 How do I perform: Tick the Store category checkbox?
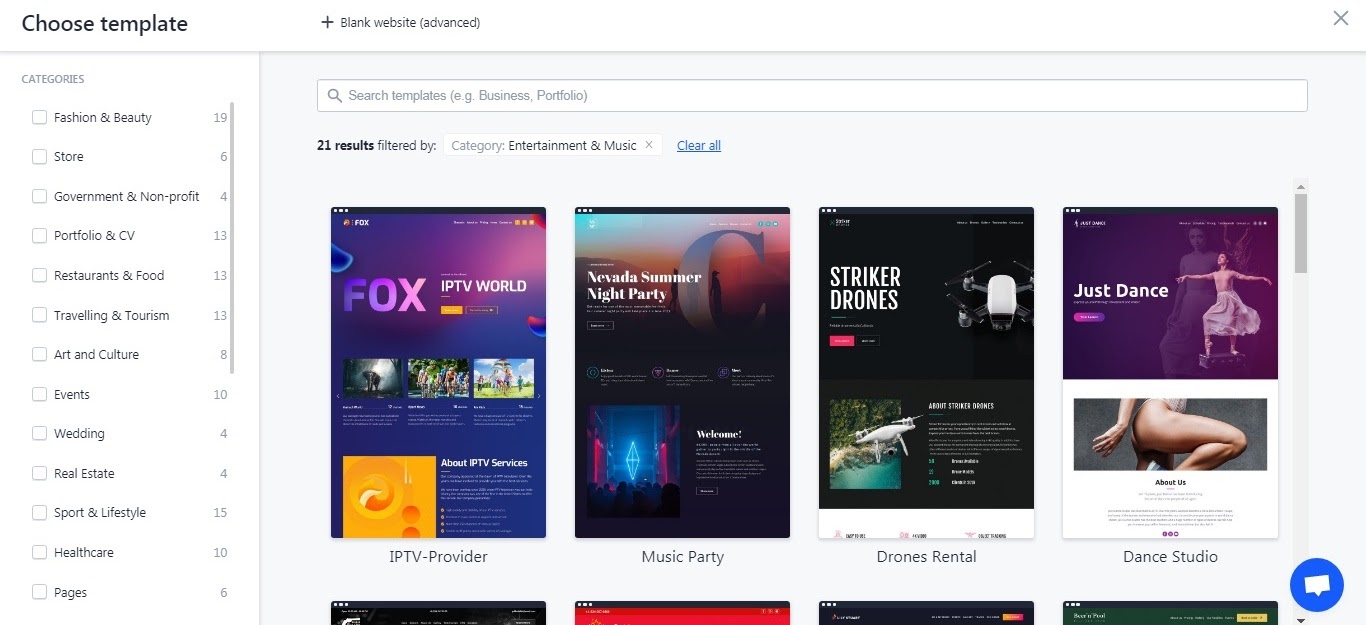(40, 157)
